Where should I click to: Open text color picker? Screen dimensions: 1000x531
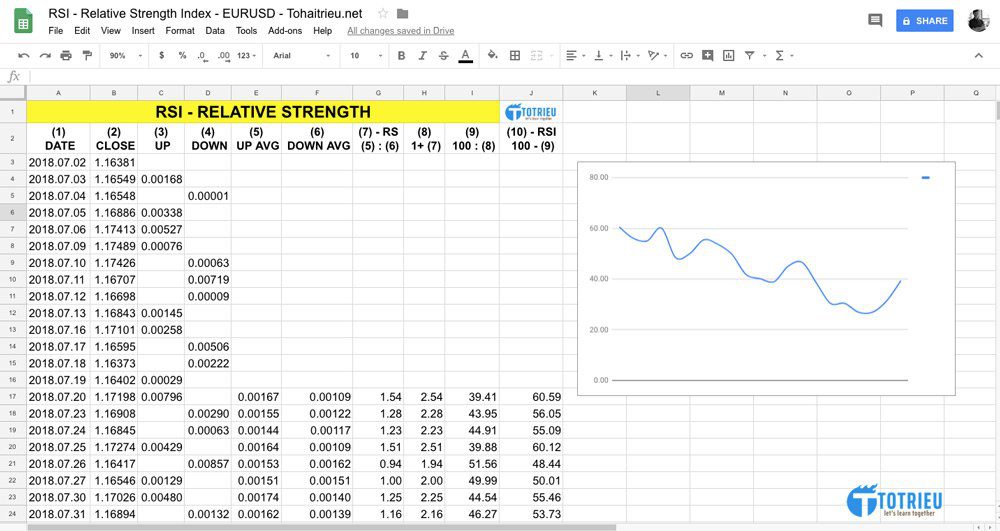[466, 55]
